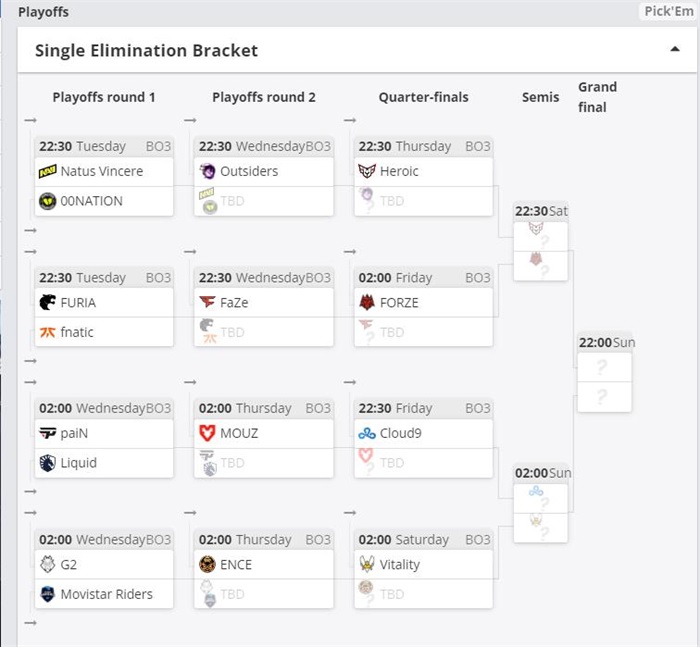Open the Movistar Riders team name
This screenshot has width=700, height=647.
(x=106, y=594)
